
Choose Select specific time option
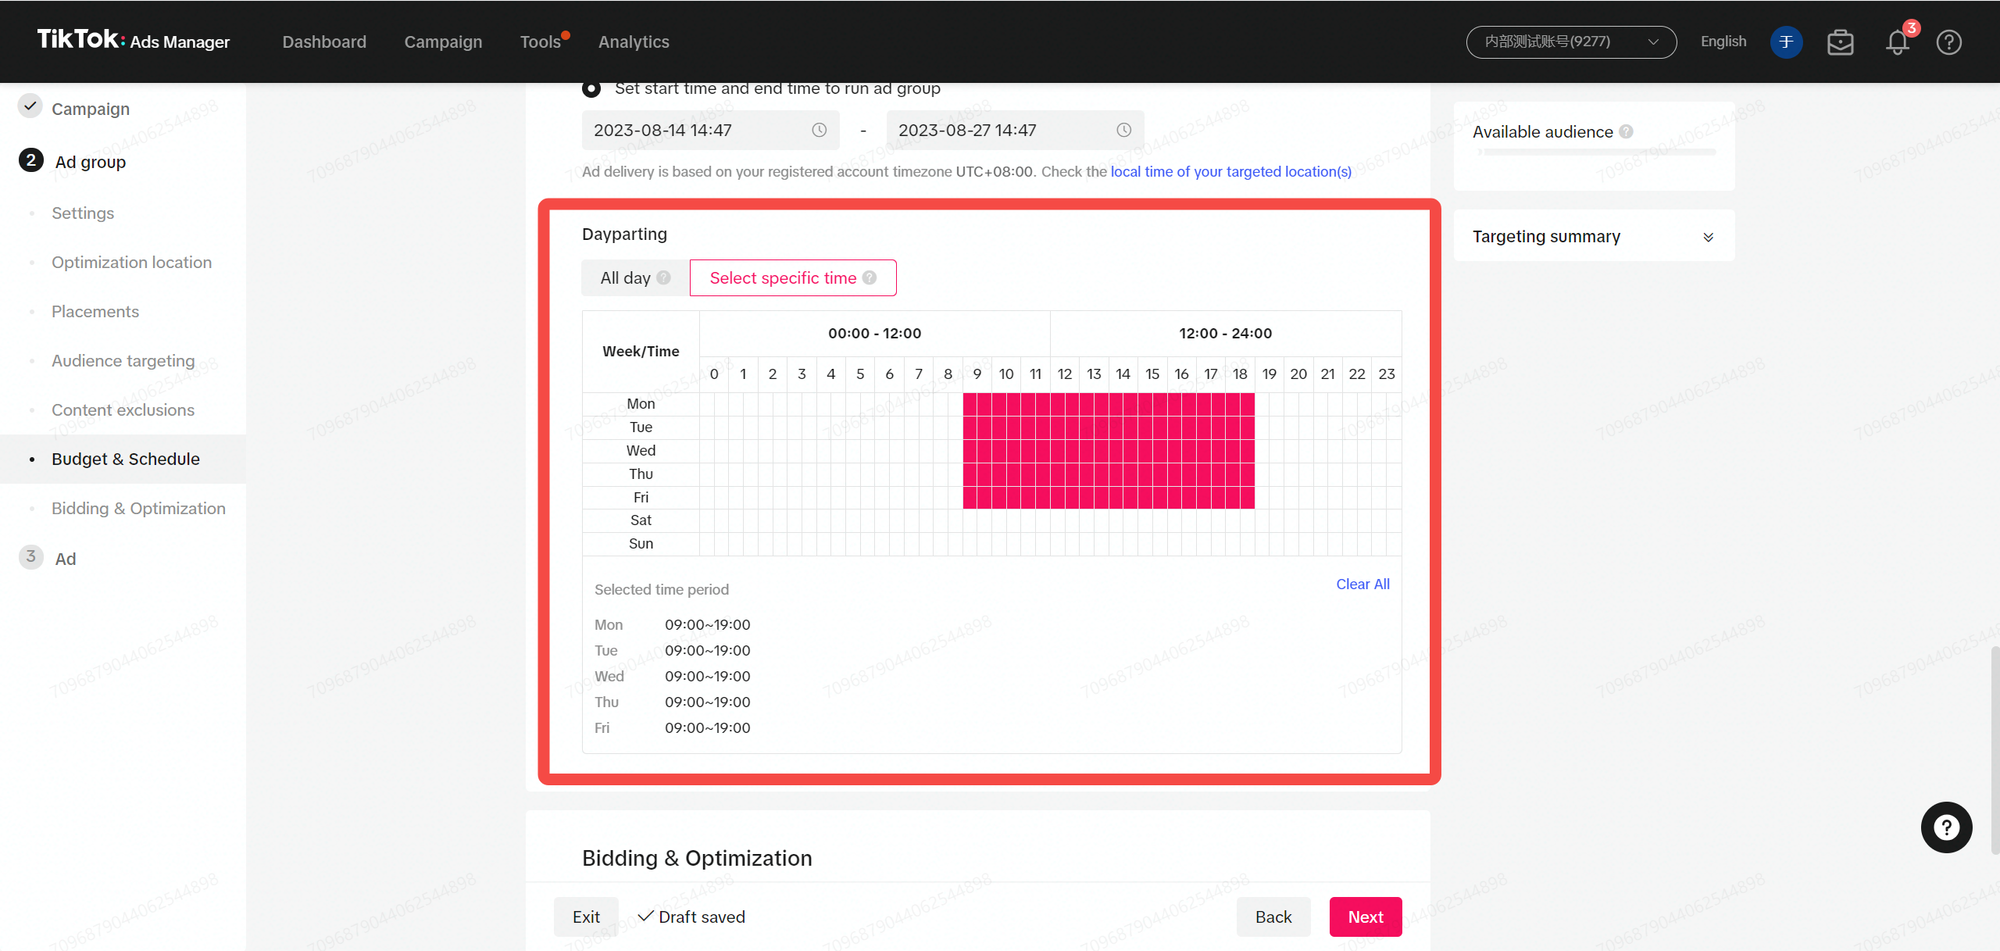[x=782, y=278]
